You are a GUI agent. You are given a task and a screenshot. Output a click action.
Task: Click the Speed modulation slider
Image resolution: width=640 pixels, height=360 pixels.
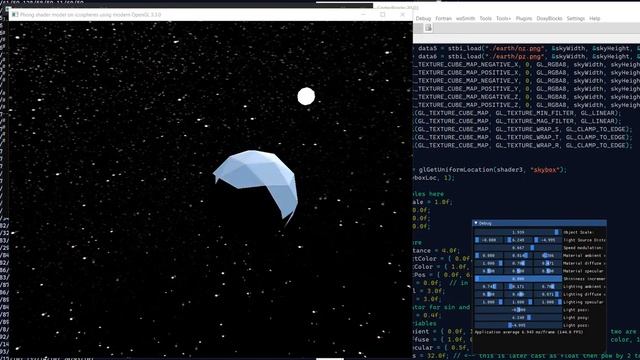pos(518,248)
